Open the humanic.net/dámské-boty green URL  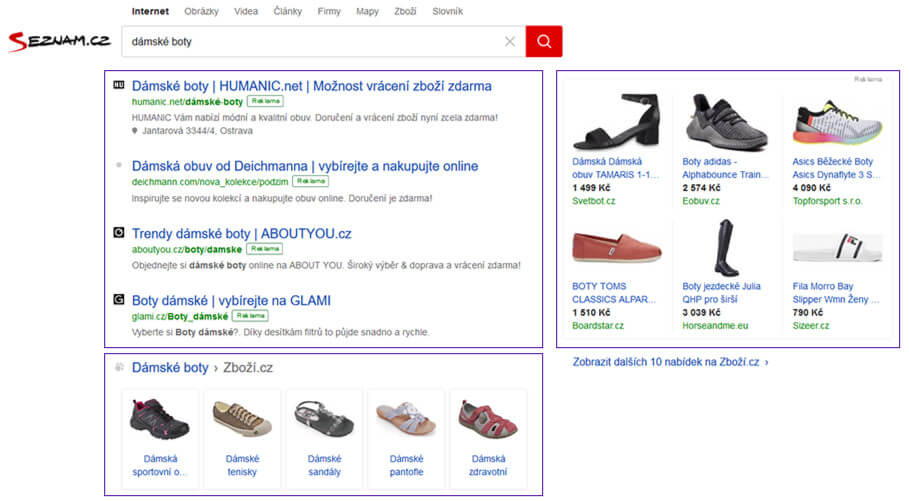pyautogui.click(x=187, y=102)
